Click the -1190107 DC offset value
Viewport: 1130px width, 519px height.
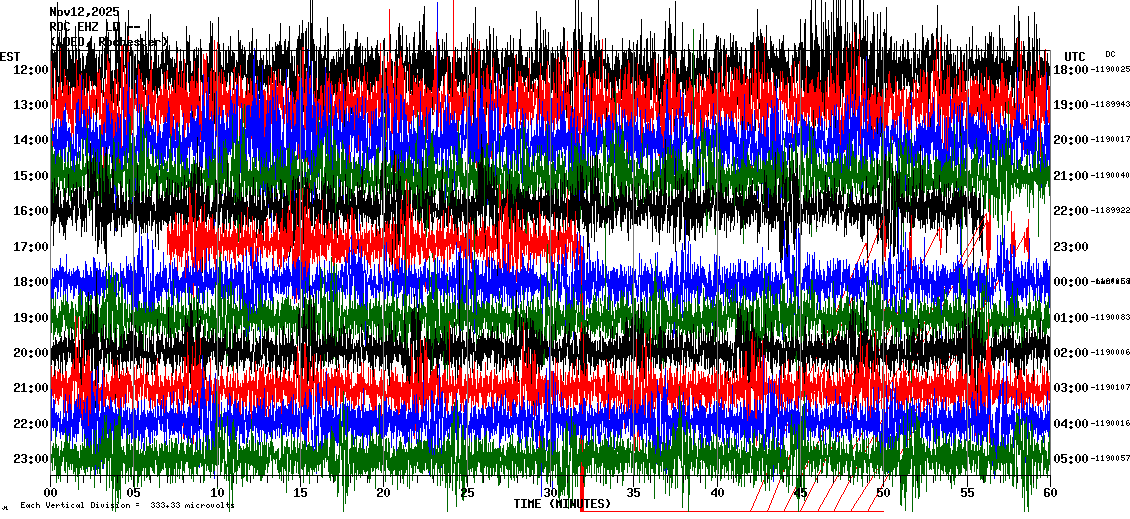click(x=1110, y=388)
